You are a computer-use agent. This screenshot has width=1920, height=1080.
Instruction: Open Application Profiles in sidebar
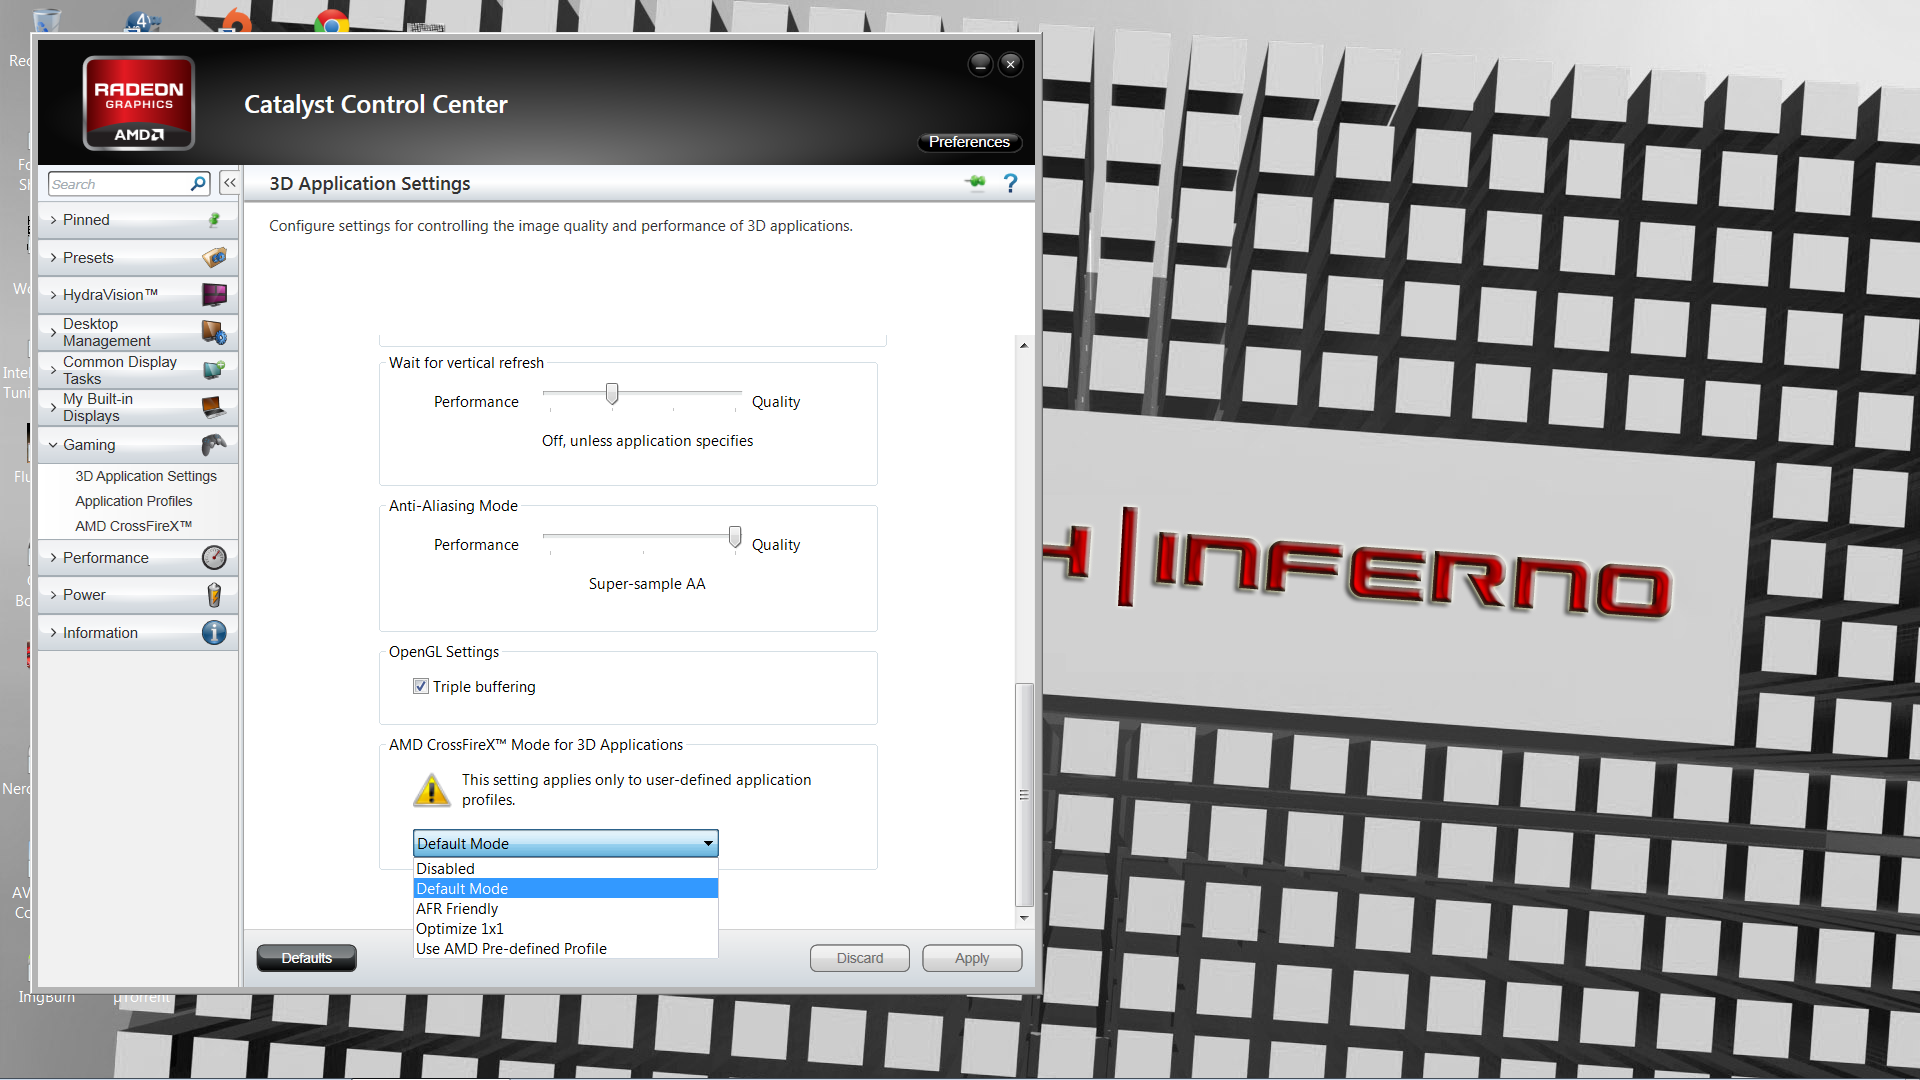134,501
